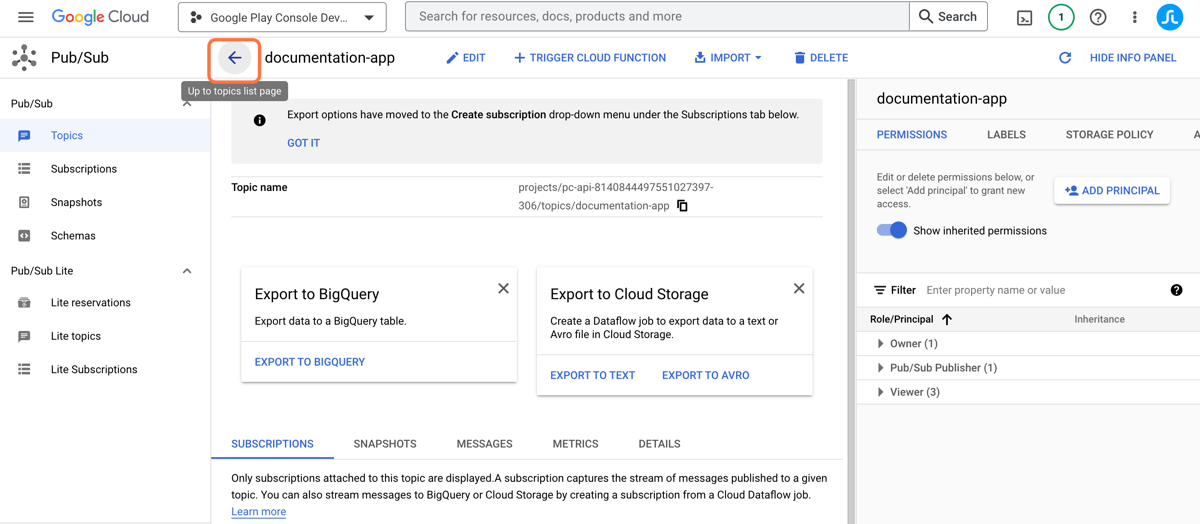
Task: Sort by Role/Principal column arrow
Action: (x=947, y=319)
